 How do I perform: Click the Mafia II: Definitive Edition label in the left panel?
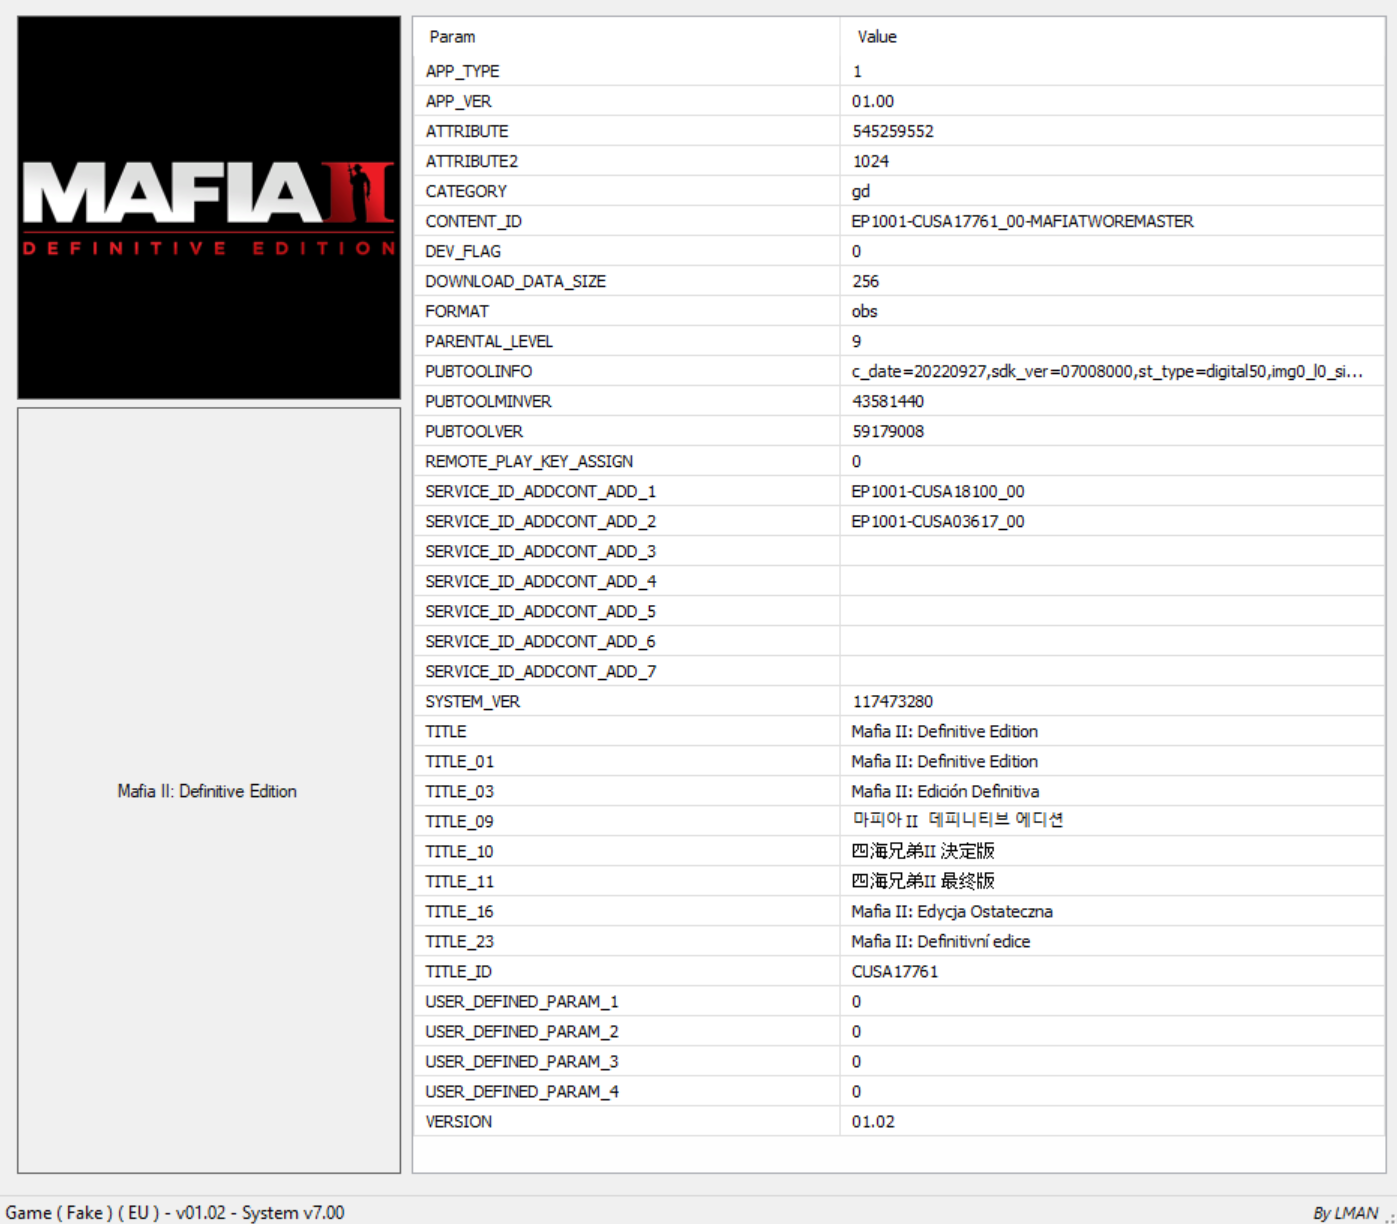coord(207,791)
